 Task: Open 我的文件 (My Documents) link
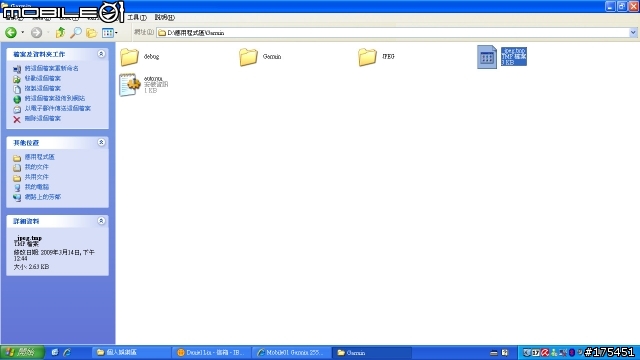pyautogui.click(x=36, y=167)
